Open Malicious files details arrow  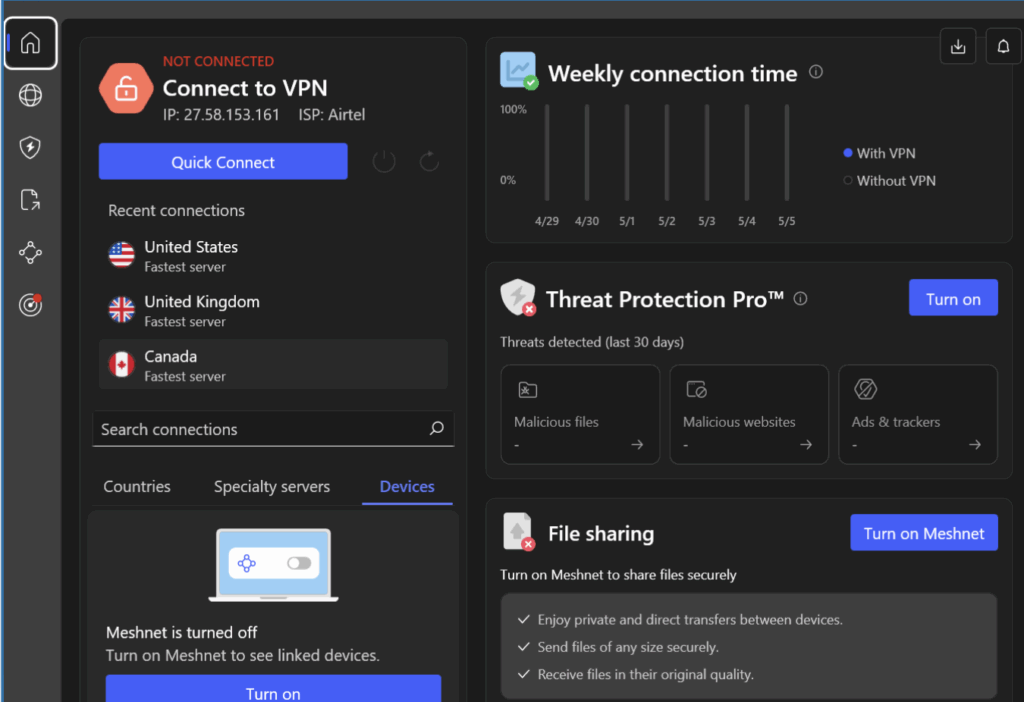coord(637,445)
